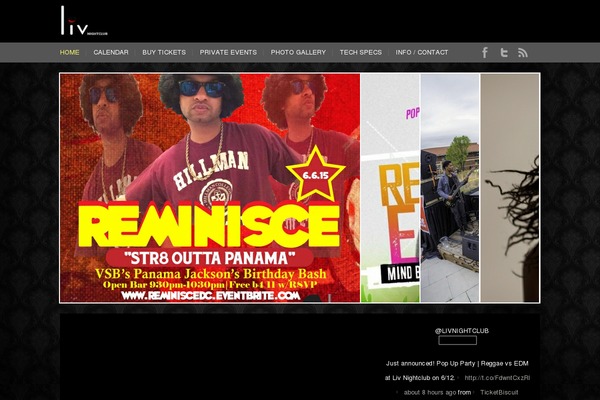Select the outdoor guitarist stage slide

450,188
